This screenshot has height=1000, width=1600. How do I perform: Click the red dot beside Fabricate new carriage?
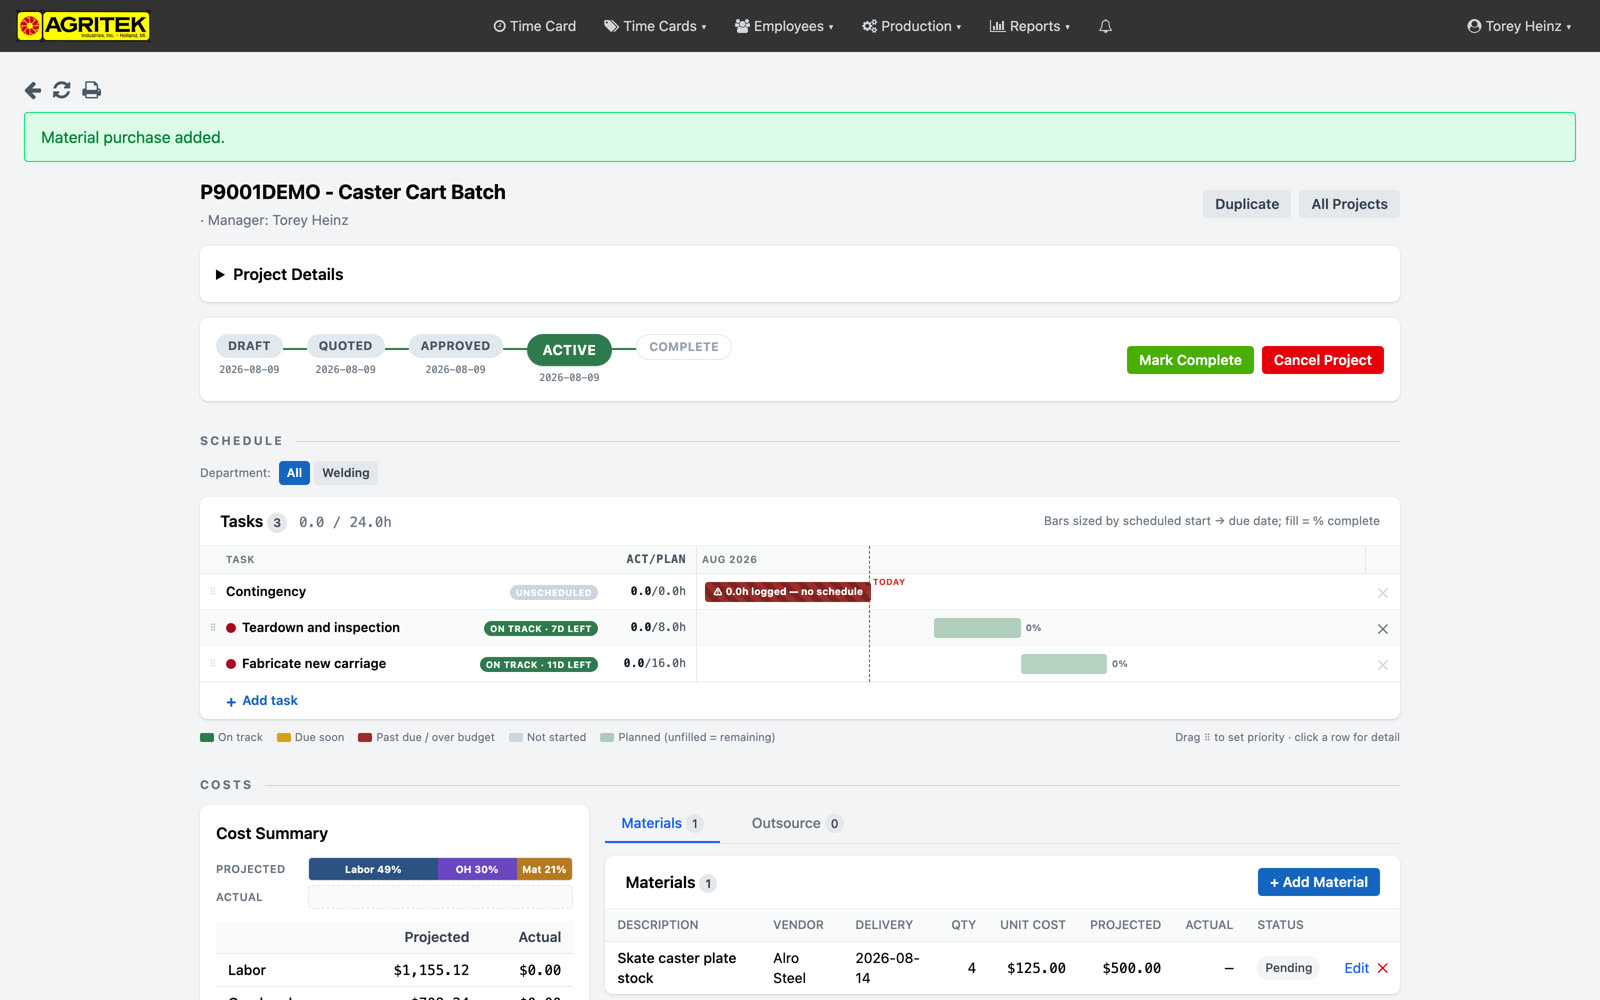pos(231,664)
